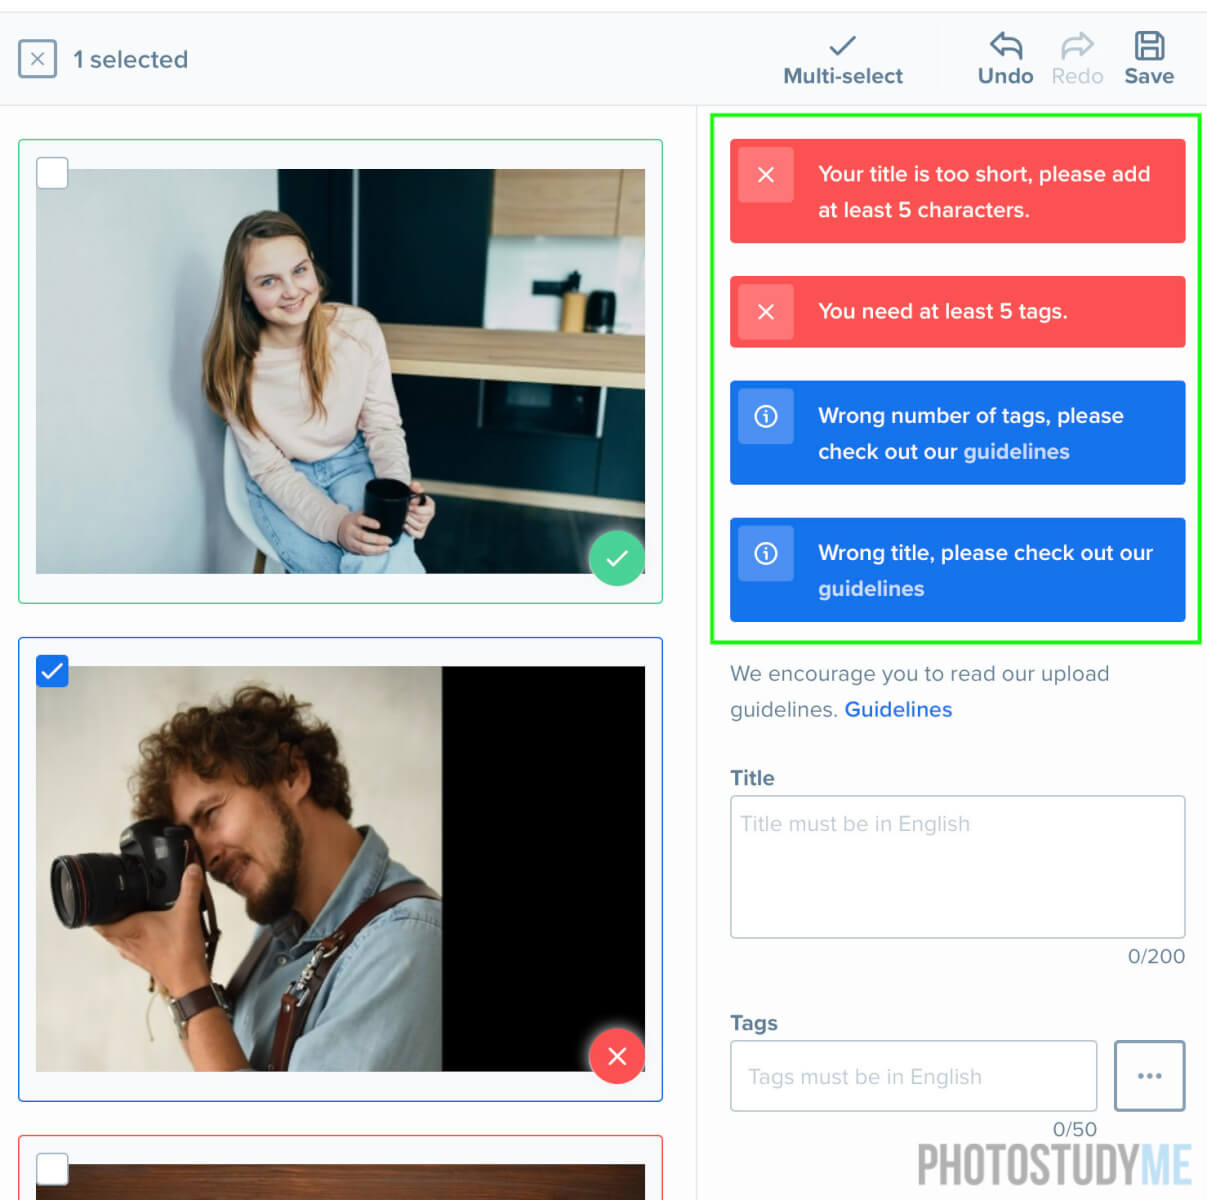This screenshot has width=1207, height=1200.
Task: Open guidelines link in the wrong title notice
Action: (x=871, y=589)
